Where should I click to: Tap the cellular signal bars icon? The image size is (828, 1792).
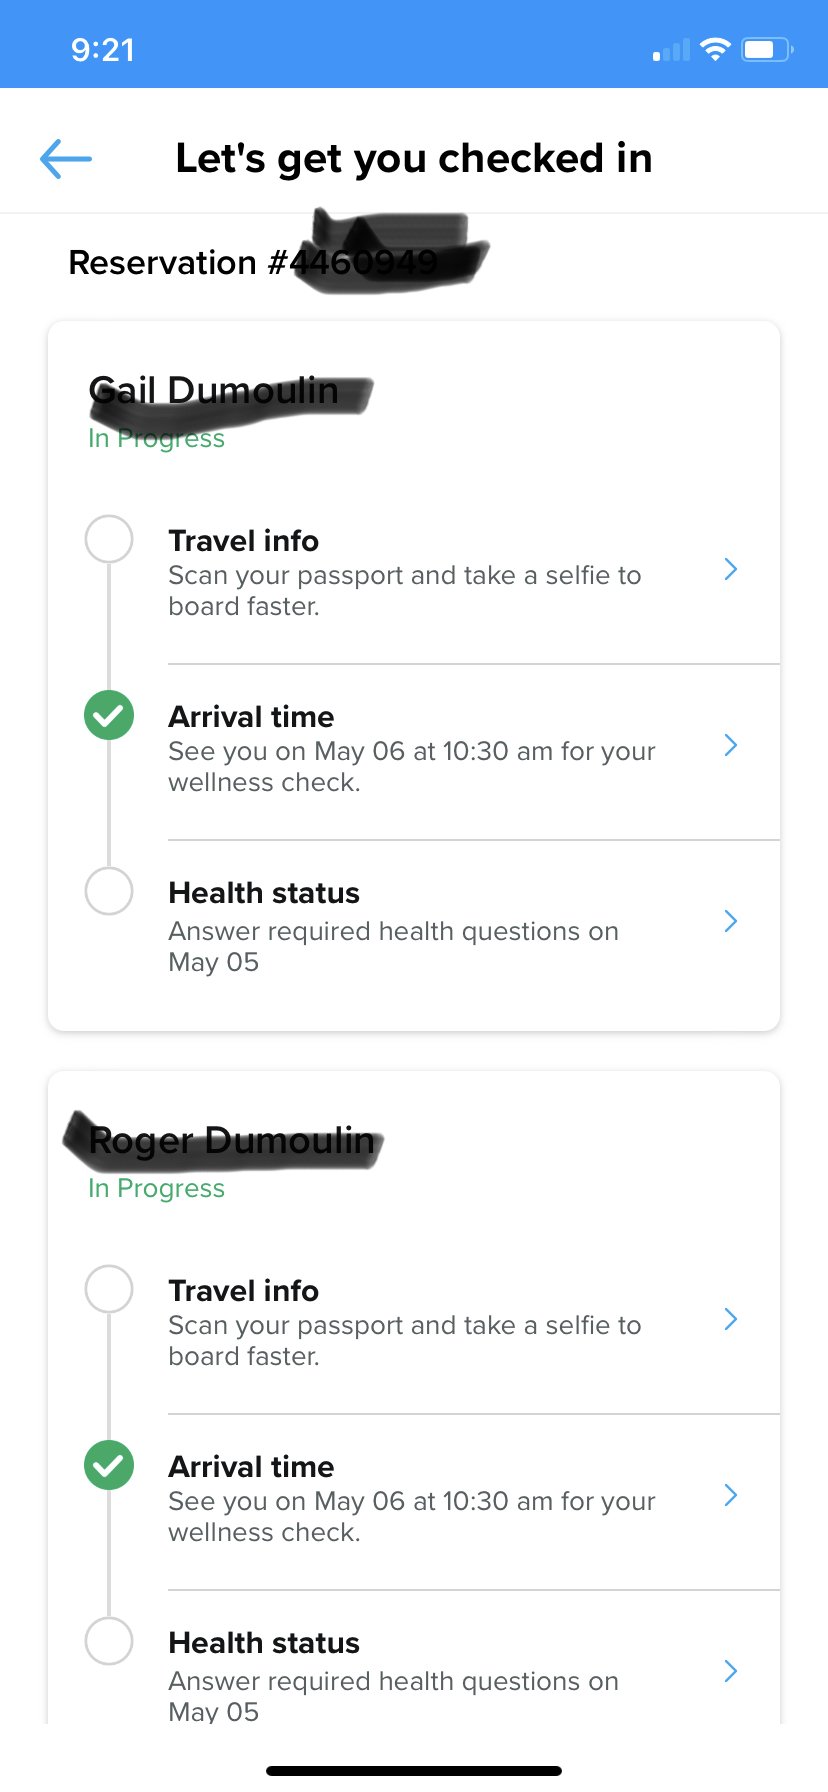pos(671,50)
